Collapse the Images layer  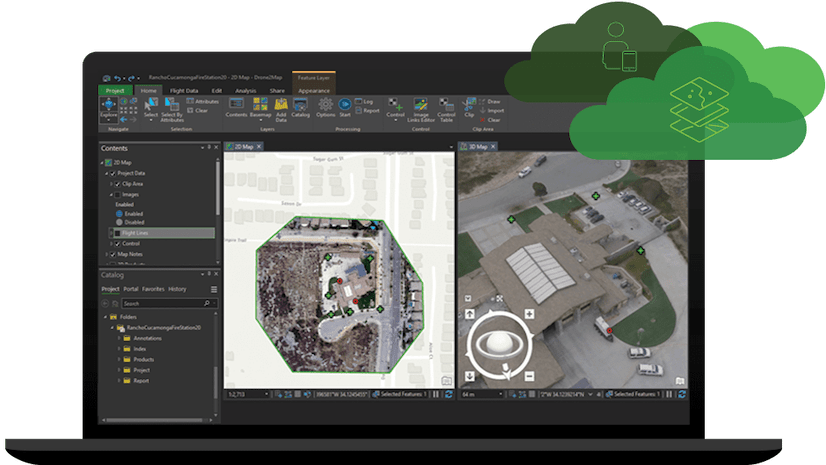tap(111, 194)
